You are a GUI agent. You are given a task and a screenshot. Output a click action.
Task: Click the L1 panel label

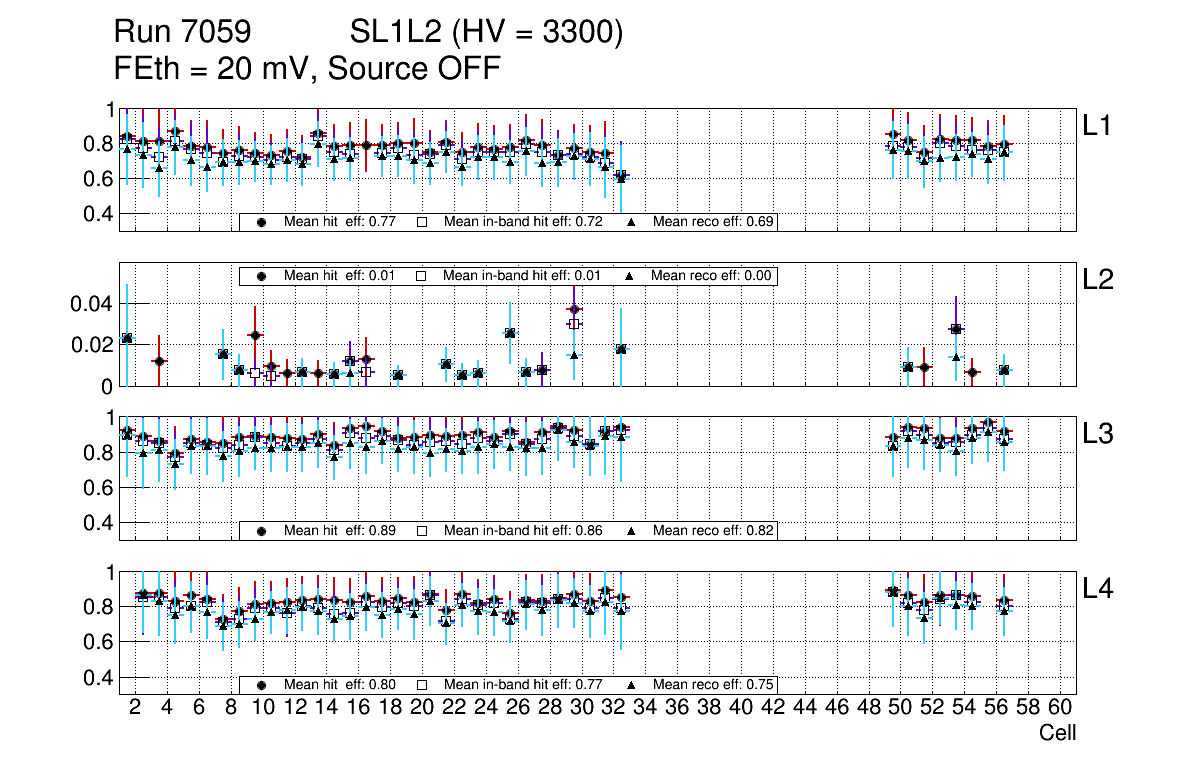(x=1098, y=126)
